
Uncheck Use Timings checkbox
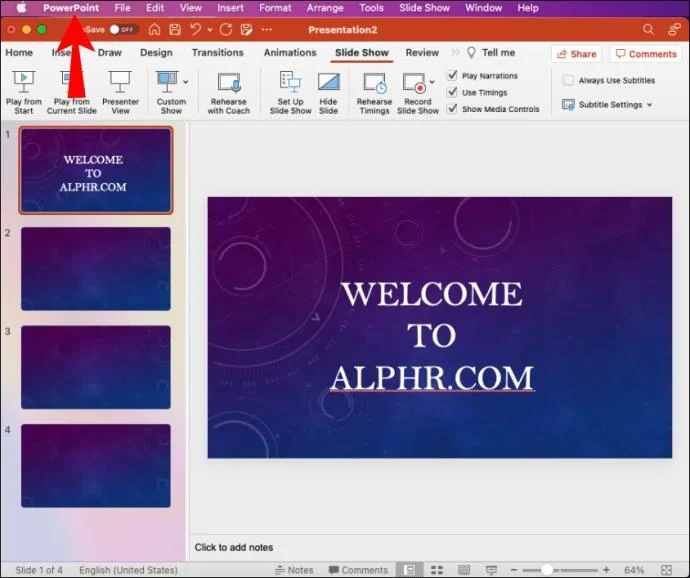pyautogui.click(x=452, y=92)
